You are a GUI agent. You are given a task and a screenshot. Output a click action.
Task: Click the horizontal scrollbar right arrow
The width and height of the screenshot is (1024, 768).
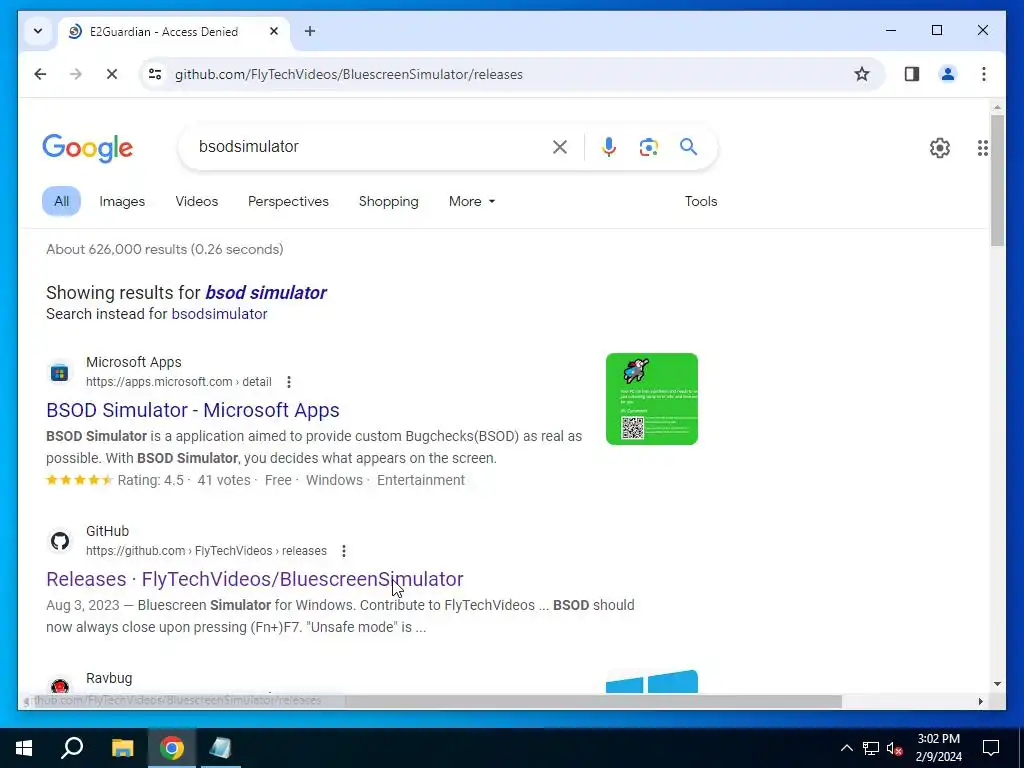point(980,701)
